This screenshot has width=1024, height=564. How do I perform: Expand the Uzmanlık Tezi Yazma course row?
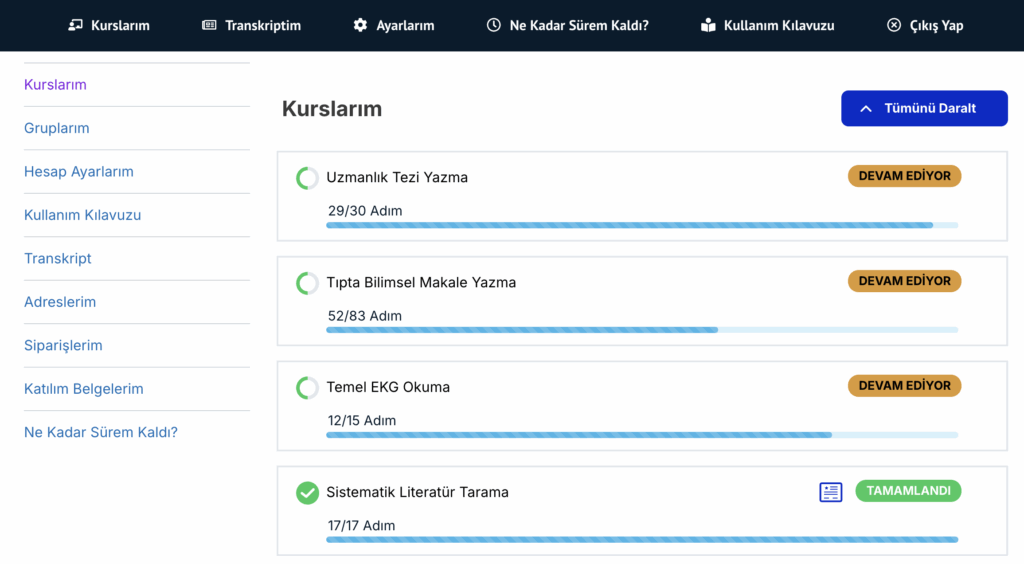[397, 178]
